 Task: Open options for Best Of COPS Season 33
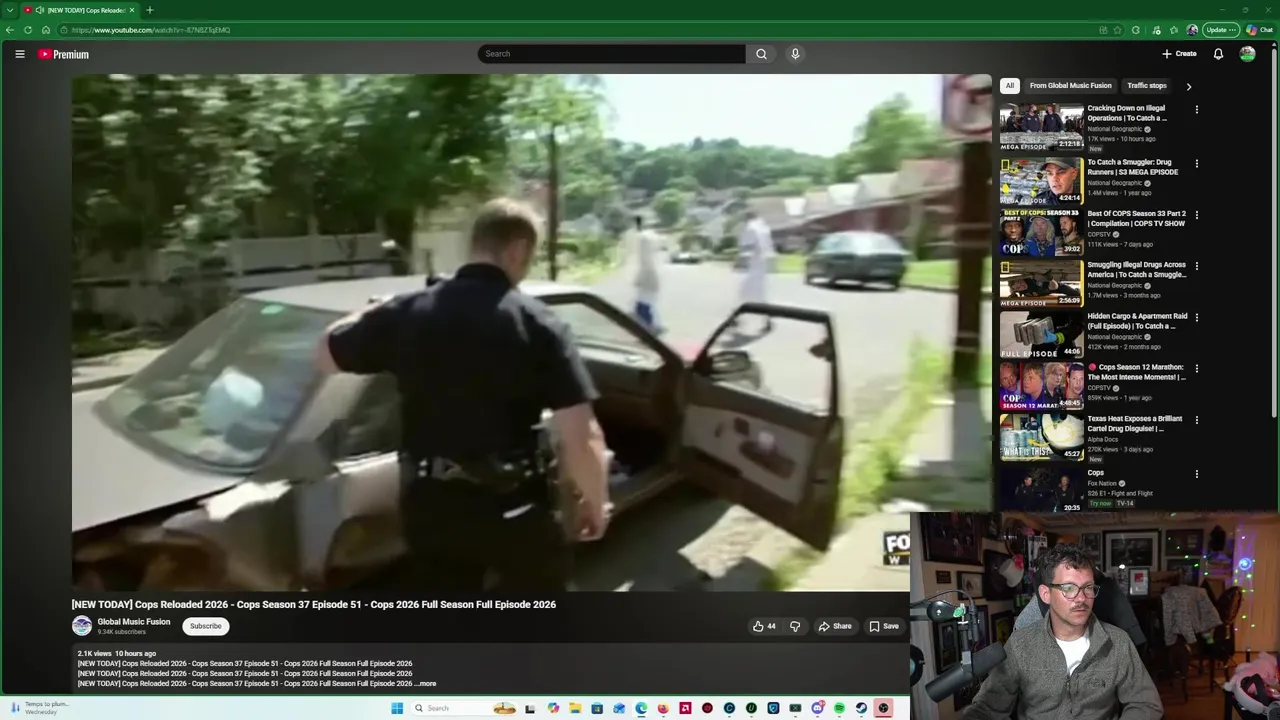(1196, 214)
